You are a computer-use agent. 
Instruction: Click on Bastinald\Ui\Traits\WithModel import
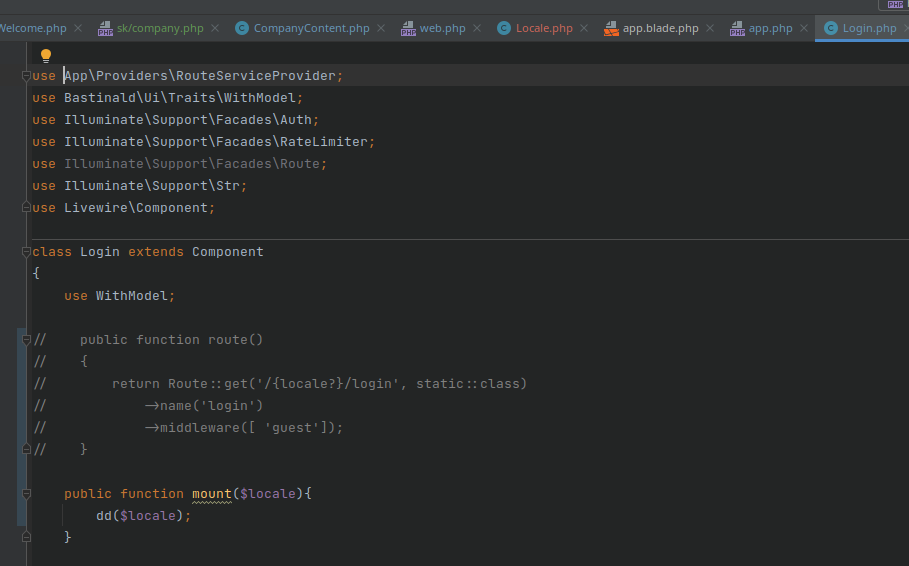[180, 98]
